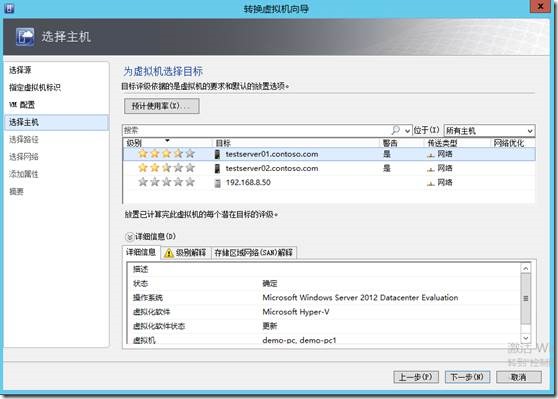Click the warning triangle icon on 级别解释 tab
Viewport: 558px width, 399px height.
click(169, 253)
